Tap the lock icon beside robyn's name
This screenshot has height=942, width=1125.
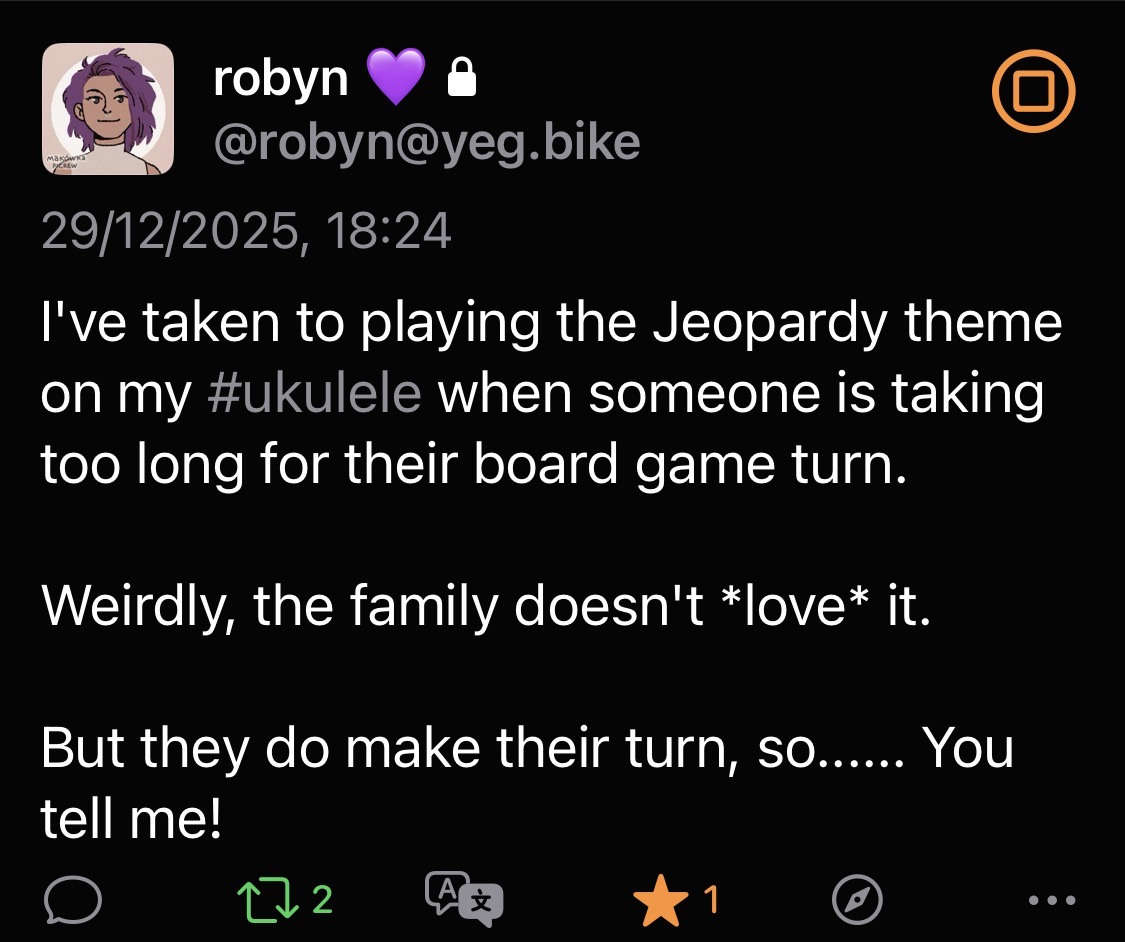(x=459, y=79)
